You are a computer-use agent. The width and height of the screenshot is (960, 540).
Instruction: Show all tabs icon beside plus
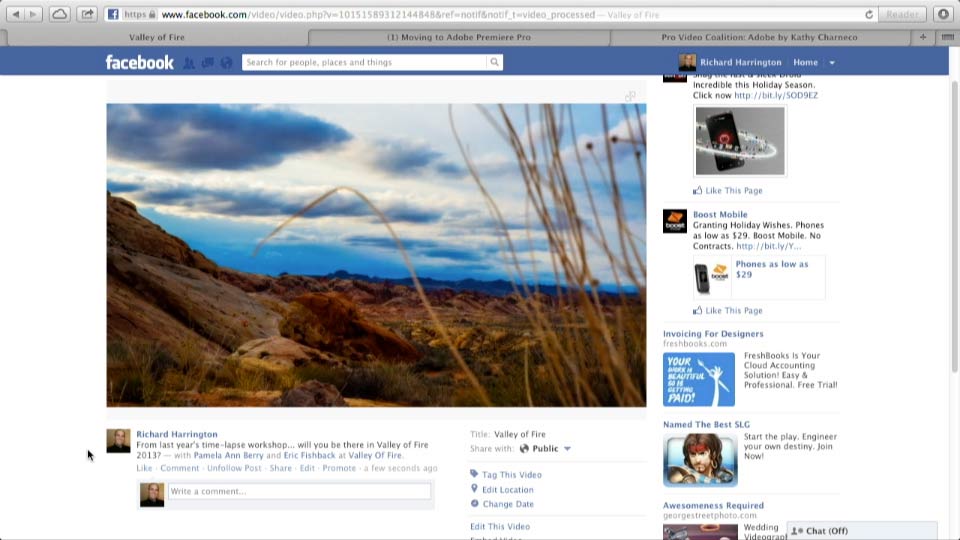tap(947, 37)
